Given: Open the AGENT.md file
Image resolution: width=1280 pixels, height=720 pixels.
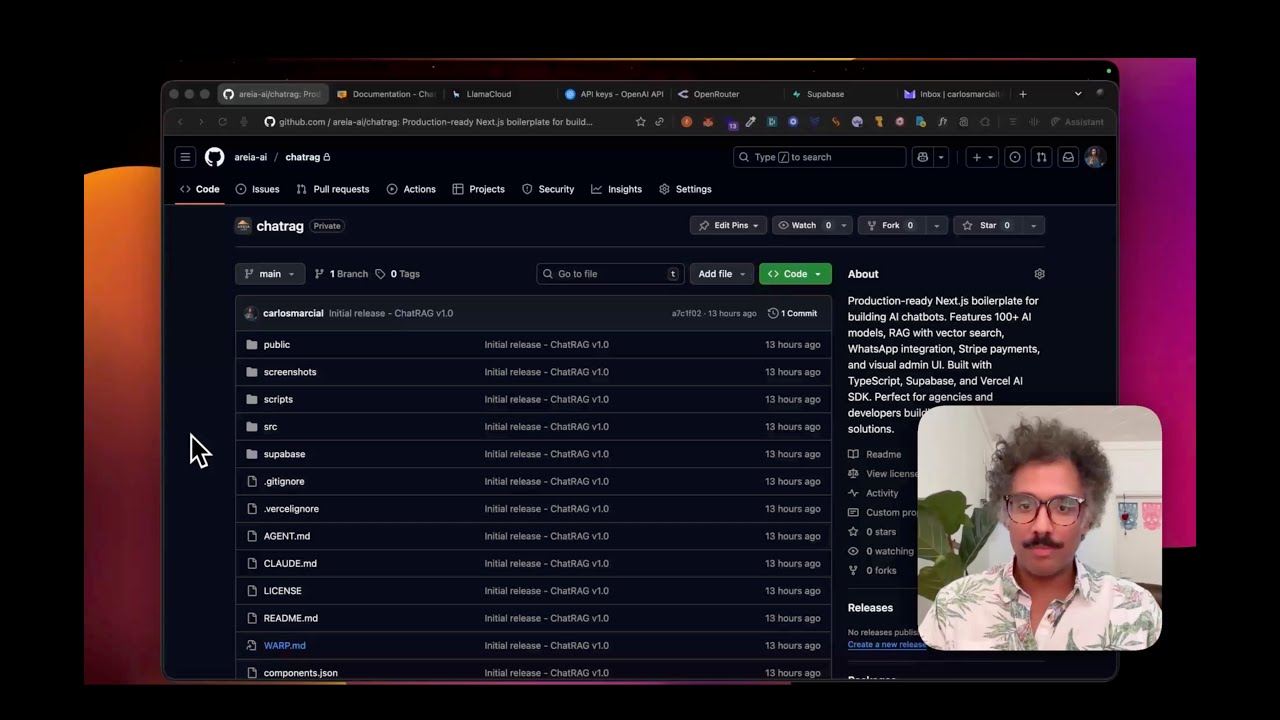Looking at the screenshot, I should pos(287,536).
